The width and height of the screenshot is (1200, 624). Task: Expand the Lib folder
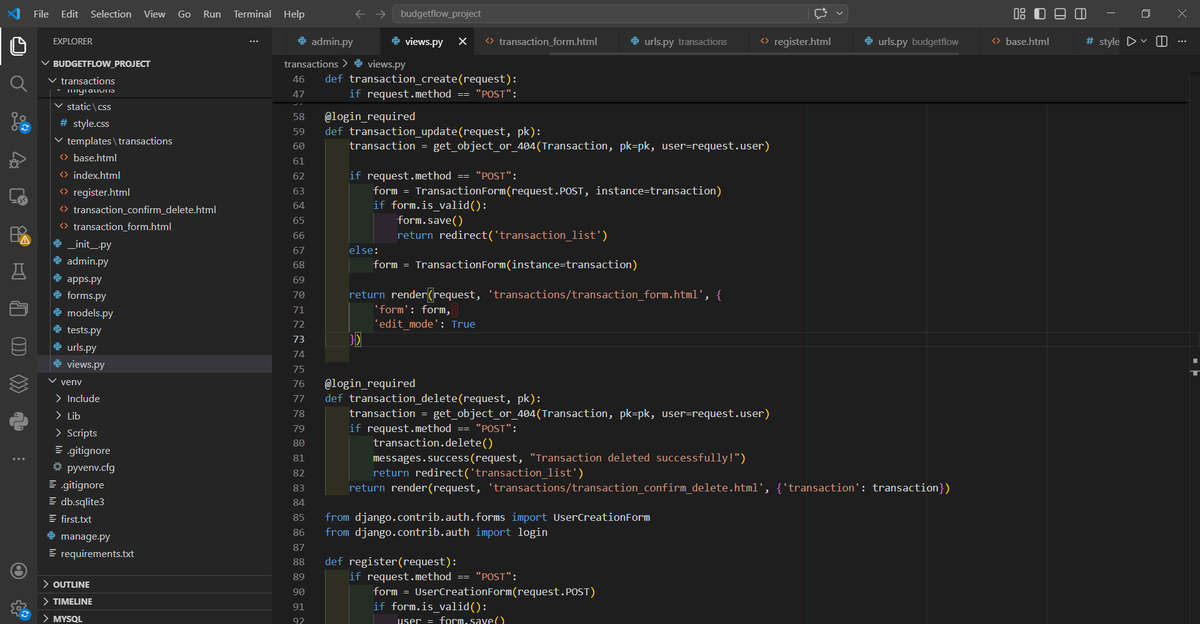(x=59, y=415)
